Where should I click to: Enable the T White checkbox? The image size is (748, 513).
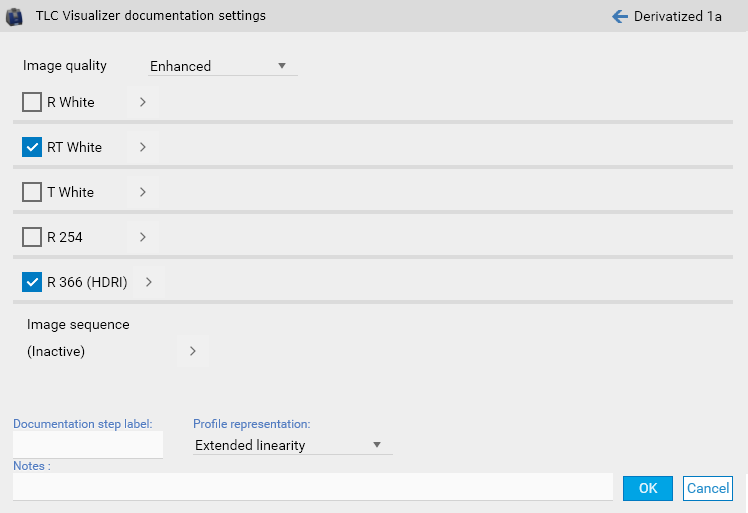coord(32,192)
